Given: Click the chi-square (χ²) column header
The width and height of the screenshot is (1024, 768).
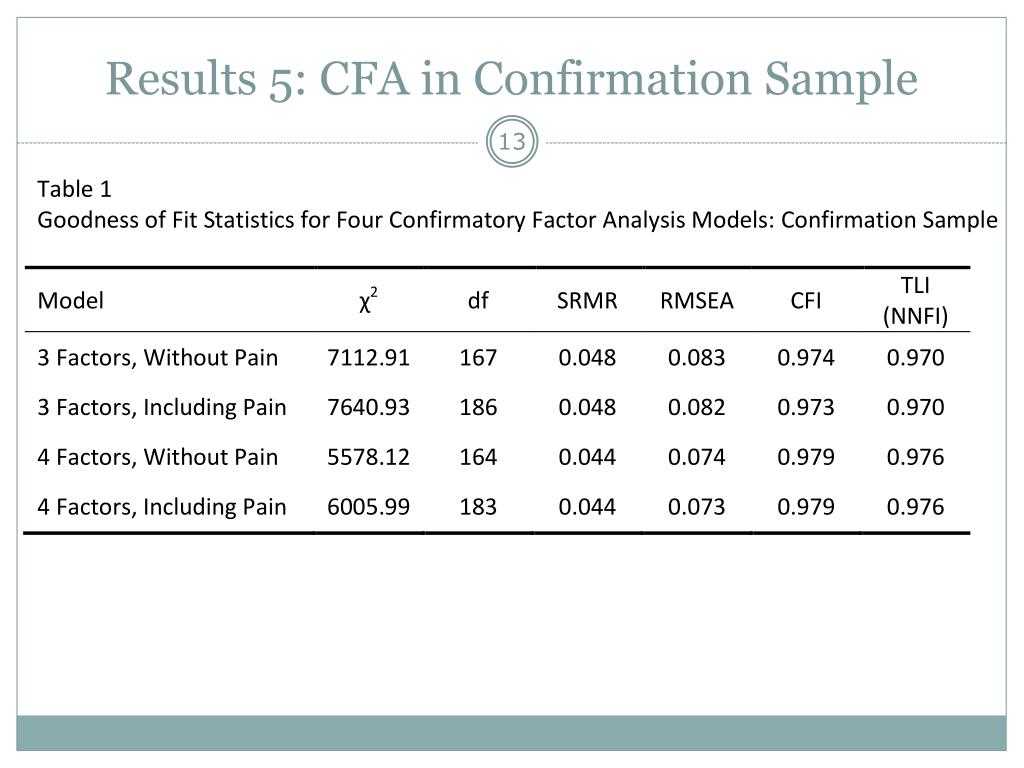Looking at the screenshot, I should coord(368,300).
